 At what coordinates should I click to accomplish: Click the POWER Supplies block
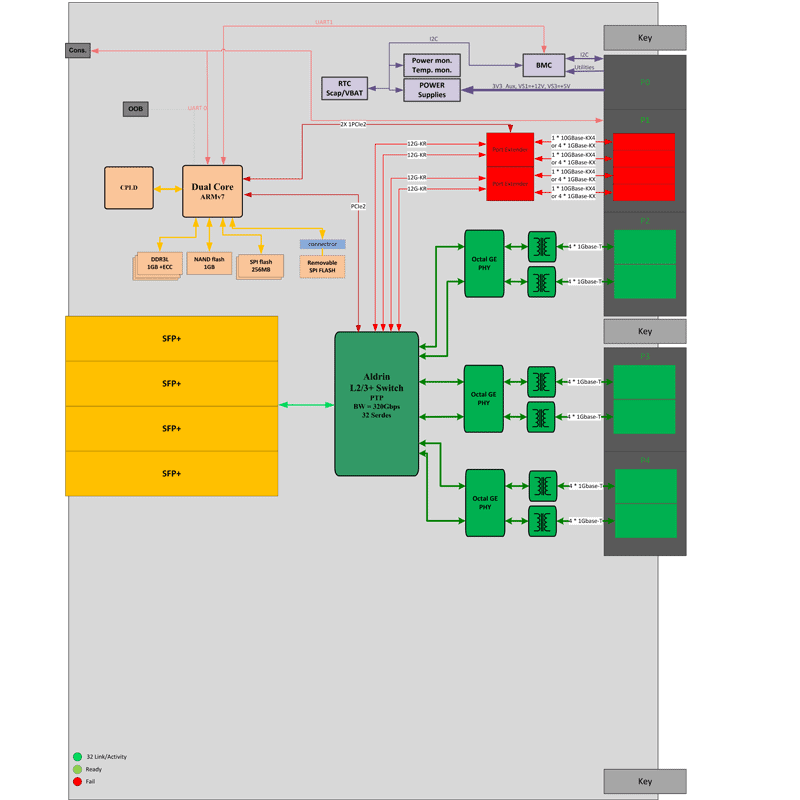click(x=431, y=90)
